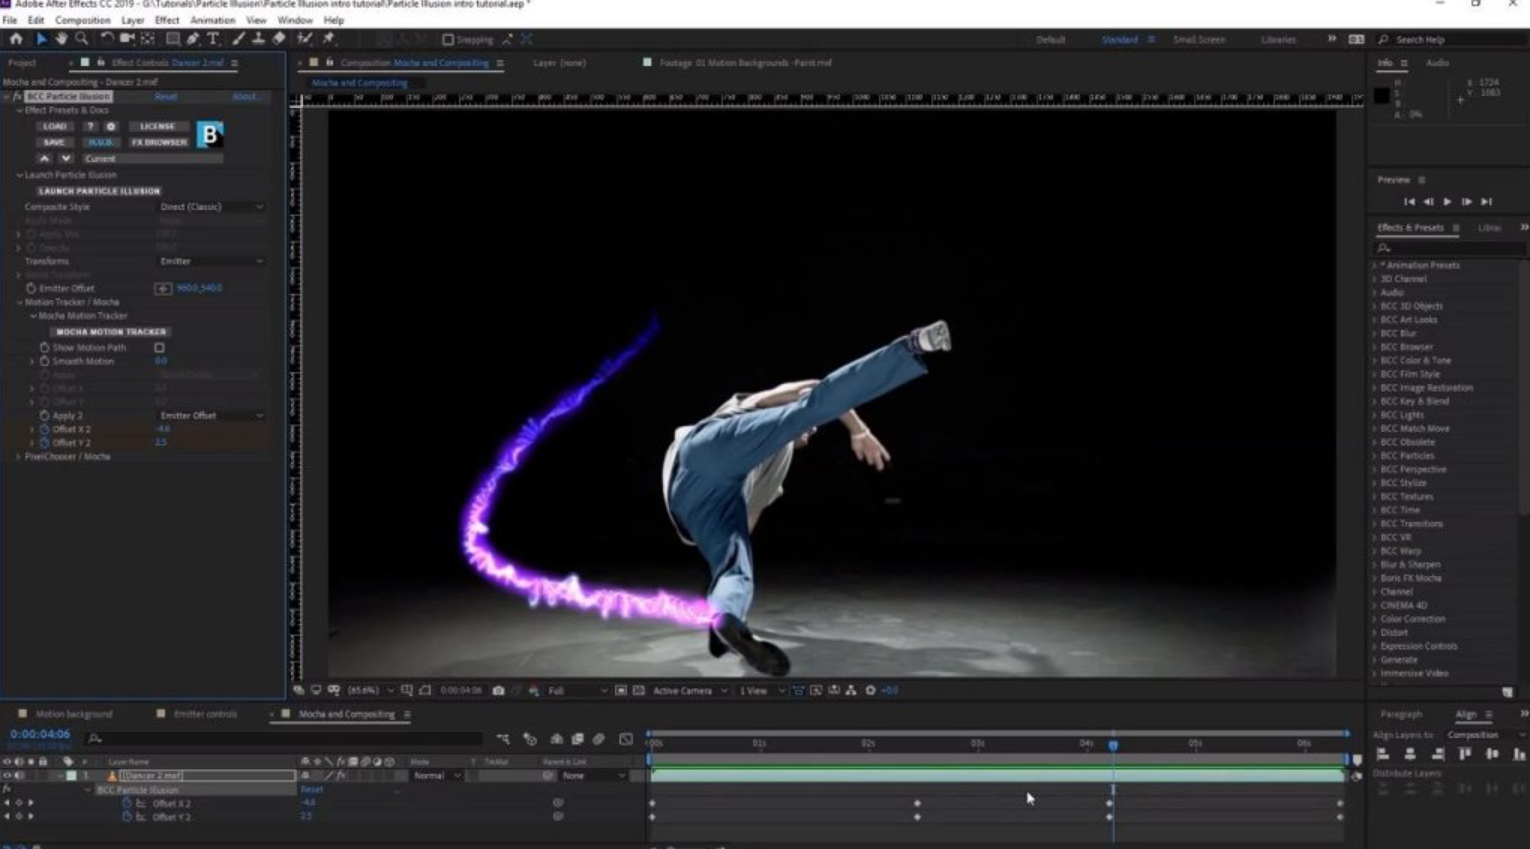This screenshot has width=1530, height=849.
Task: Click the Home icon in the toolbar
Action: click(16, 39)
